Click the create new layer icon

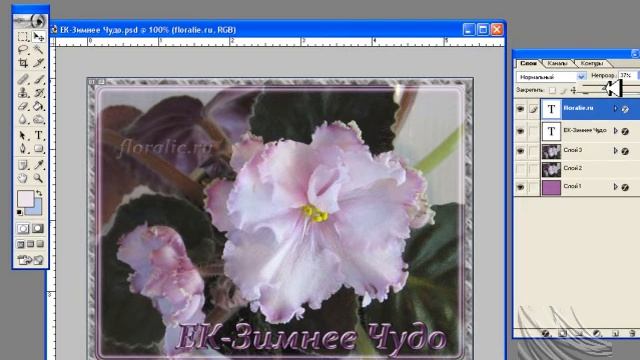tap(615, 333)
